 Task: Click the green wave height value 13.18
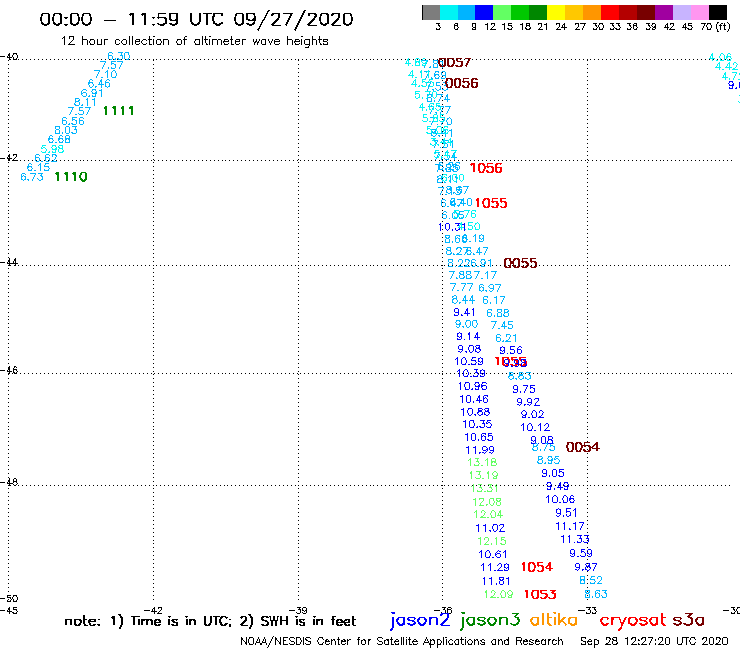tap(482, 463)
